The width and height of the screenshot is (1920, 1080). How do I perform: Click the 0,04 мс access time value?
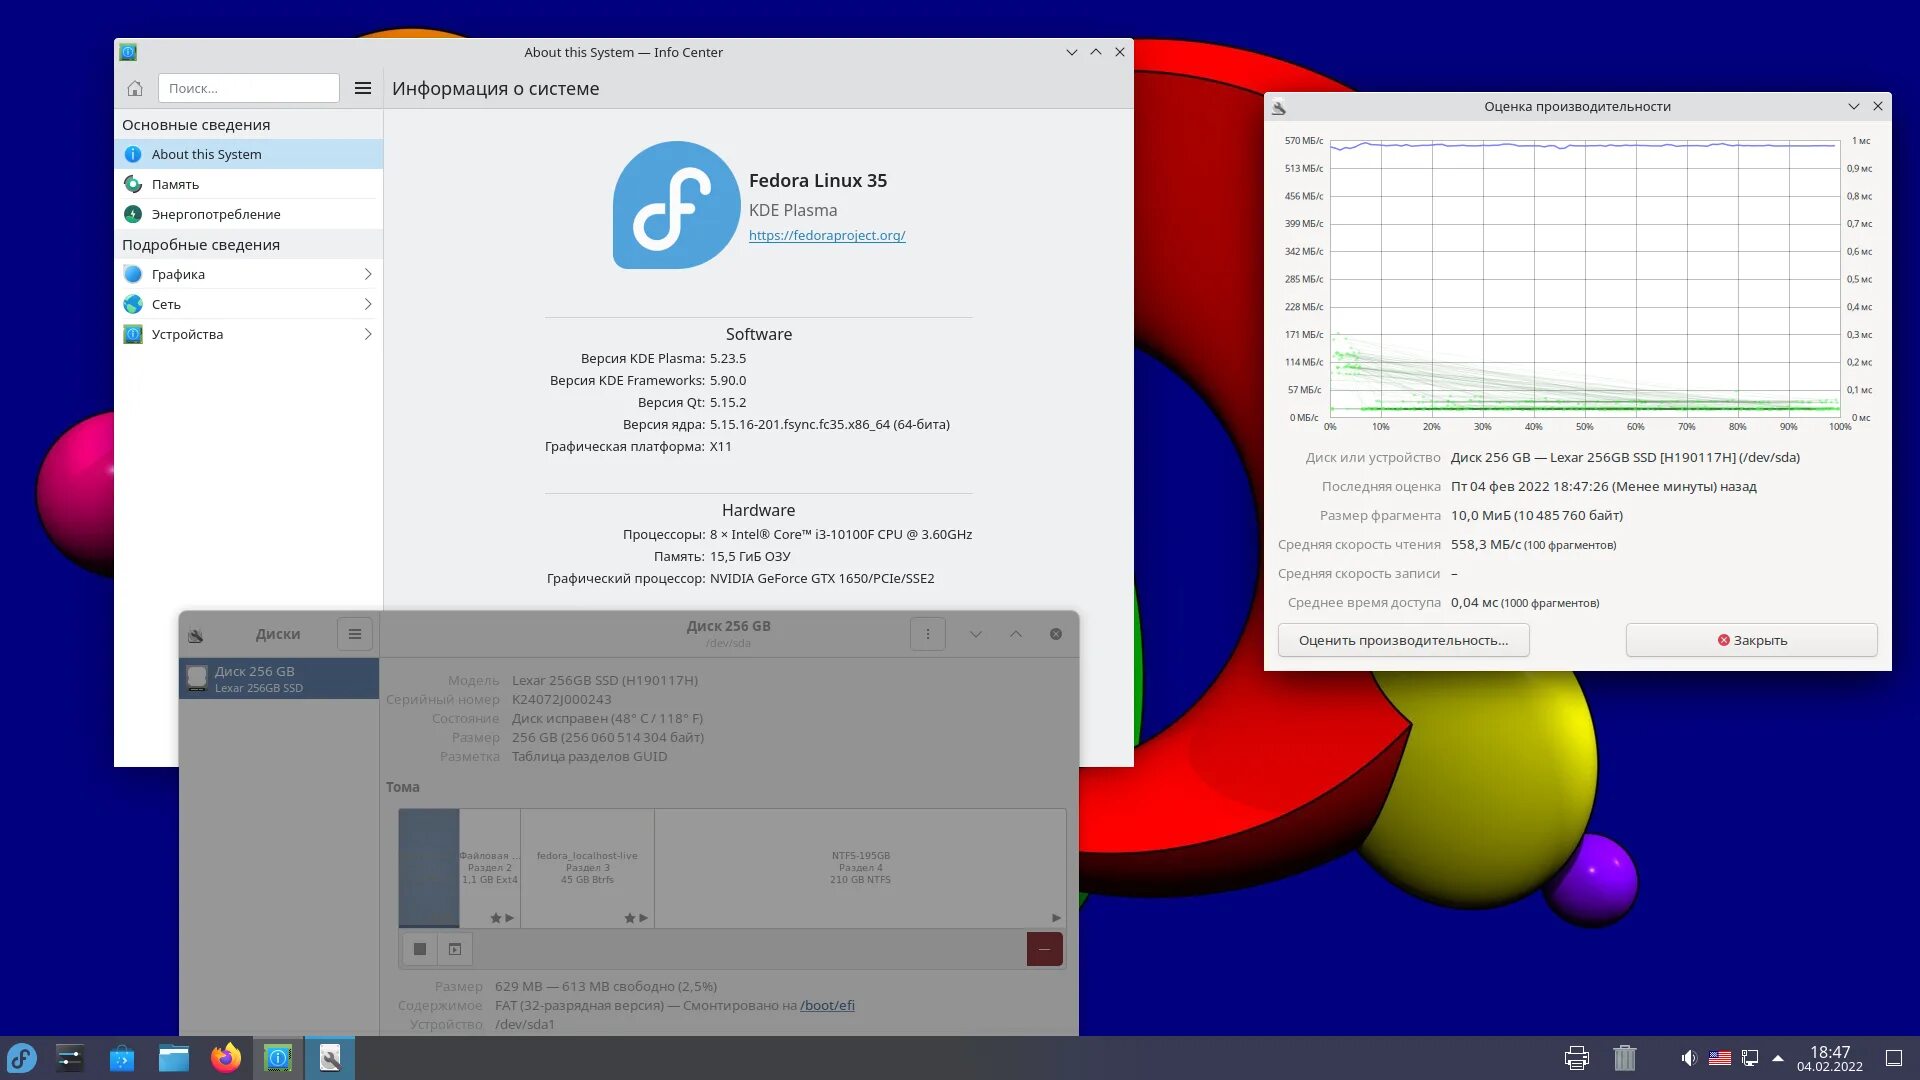pyautogui.click(x=1474, y=602)
